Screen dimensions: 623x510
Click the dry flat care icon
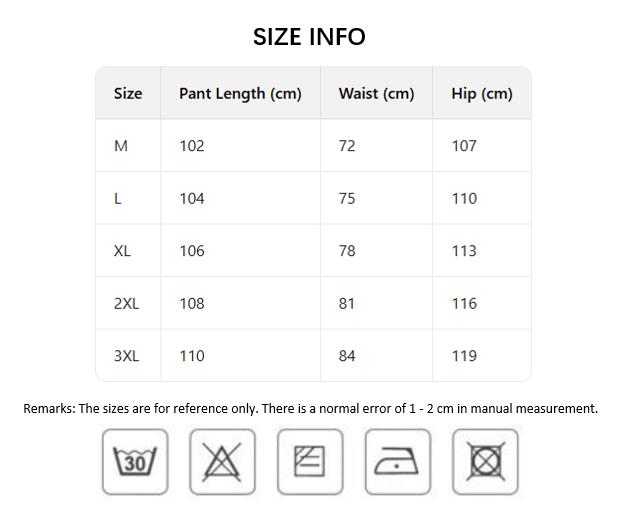tap(310, 462)
